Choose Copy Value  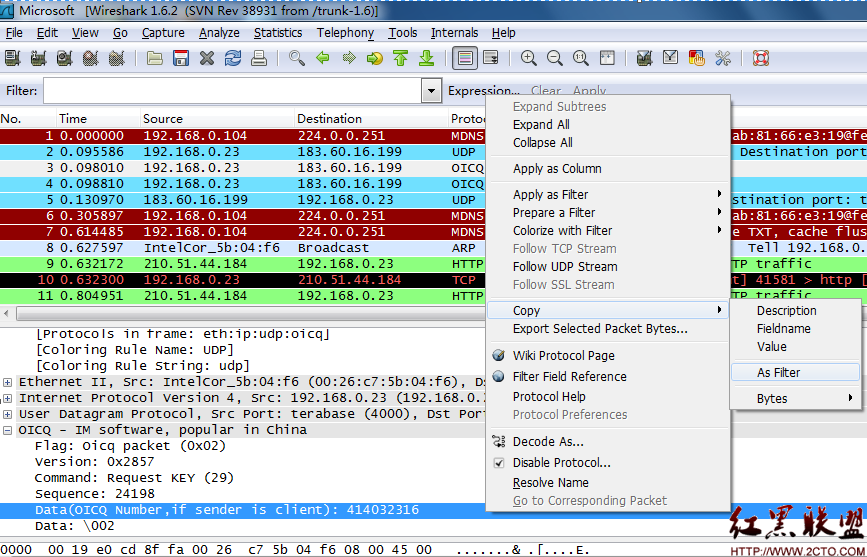pos(796,347)
